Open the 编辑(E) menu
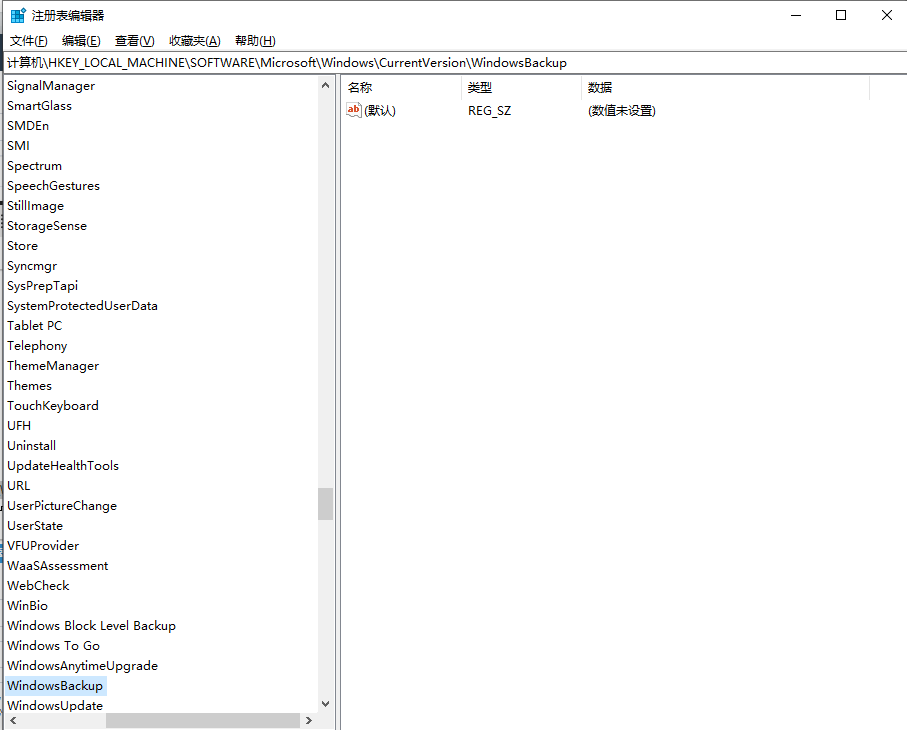 81,40
